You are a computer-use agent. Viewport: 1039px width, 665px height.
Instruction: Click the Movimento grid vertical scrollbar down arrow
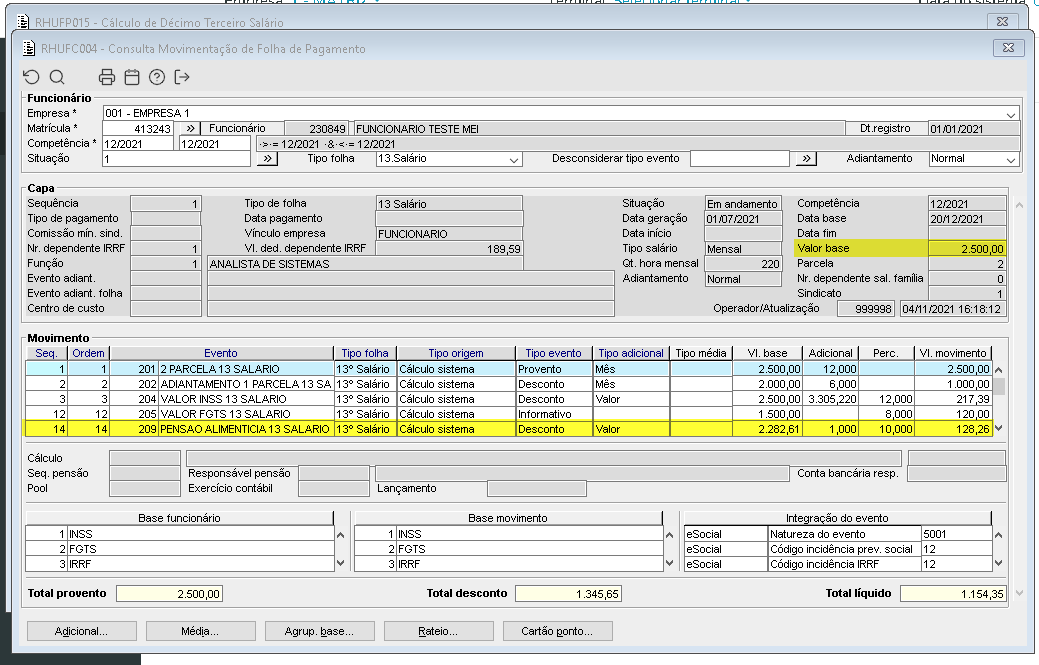[998, 428]
